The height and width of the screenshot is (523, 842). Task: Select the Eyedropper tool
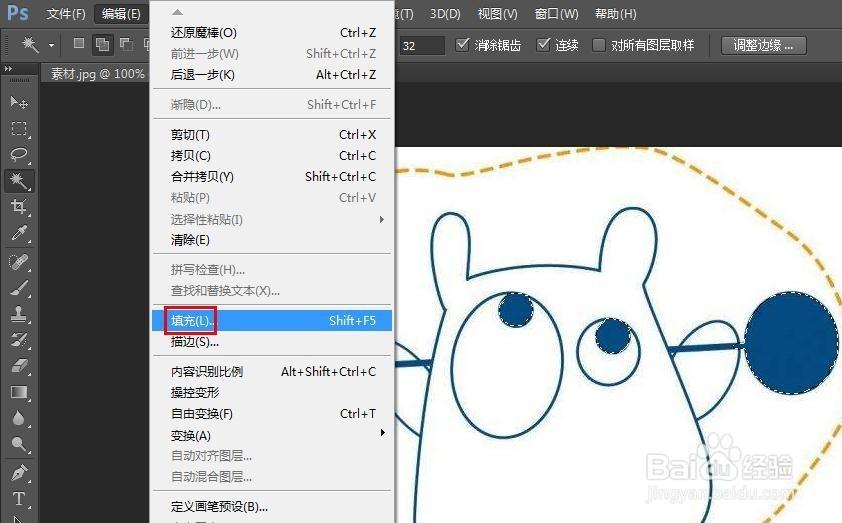pos(19,233)
